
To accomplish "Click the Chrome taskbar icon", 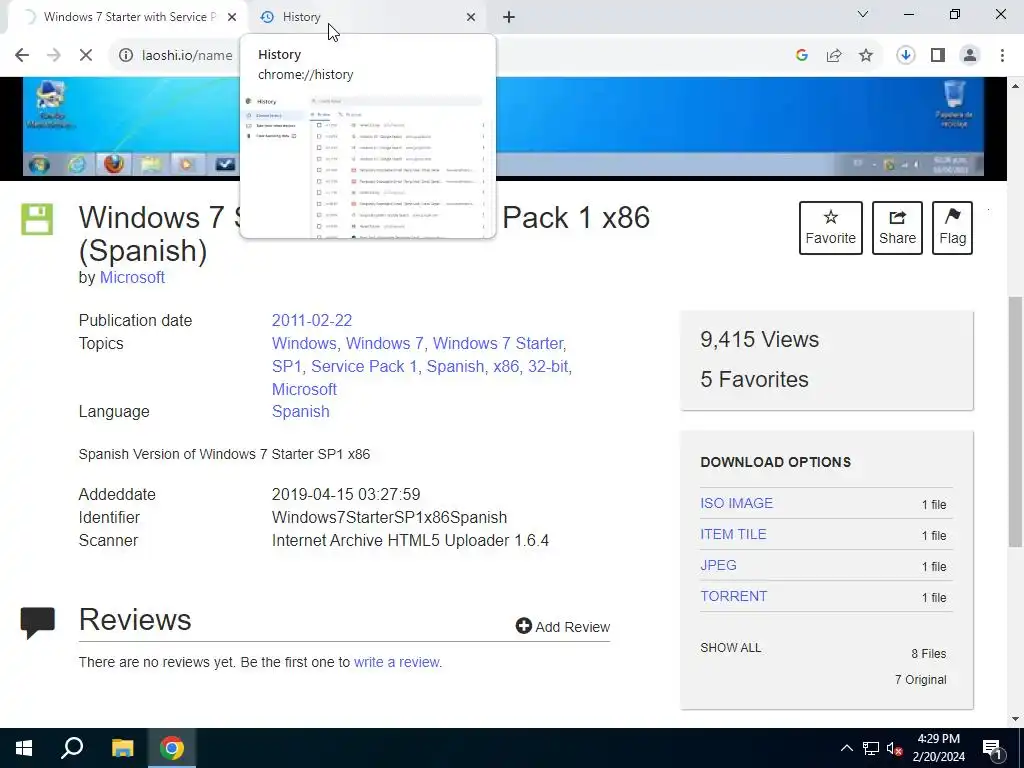I will tap(172, 748).
